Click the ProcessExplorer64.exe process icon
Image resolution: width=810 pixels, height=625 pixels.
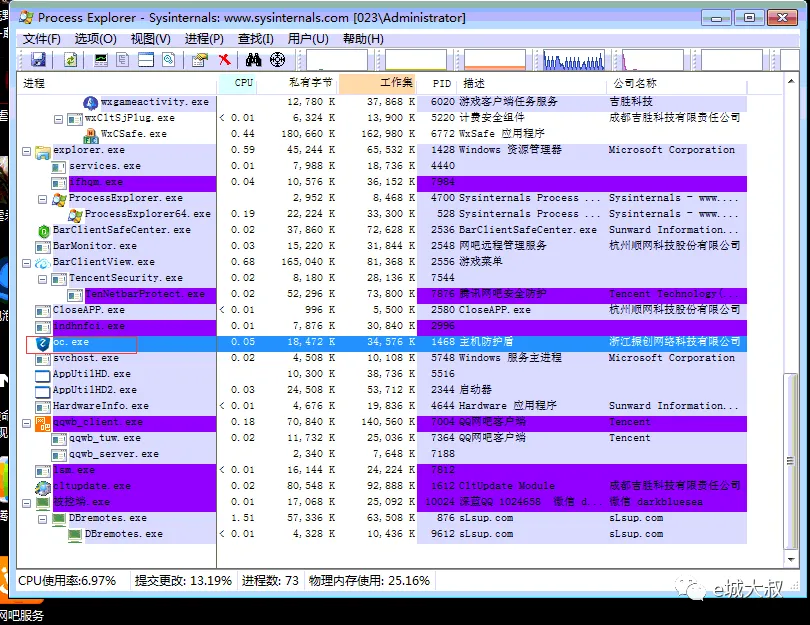(x=75, y=215)
